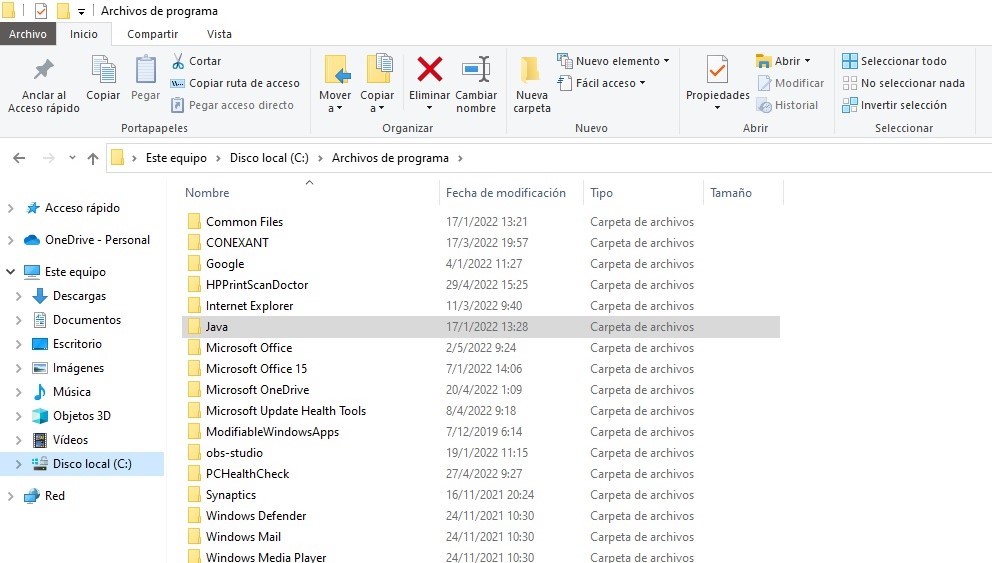992x563 pixels.
Task: Click Archivos de programa breadcrumb
Action: 390,158
